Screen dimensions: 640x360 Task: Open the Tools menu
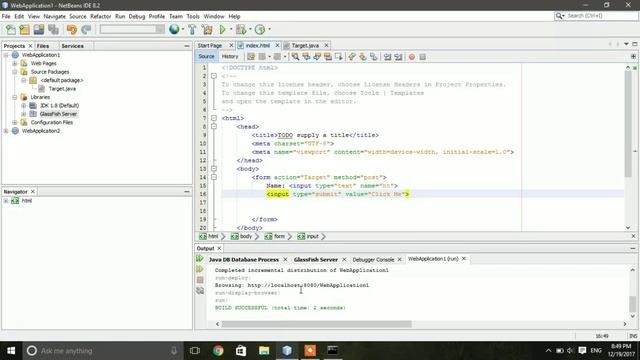(x=193, y=16)
